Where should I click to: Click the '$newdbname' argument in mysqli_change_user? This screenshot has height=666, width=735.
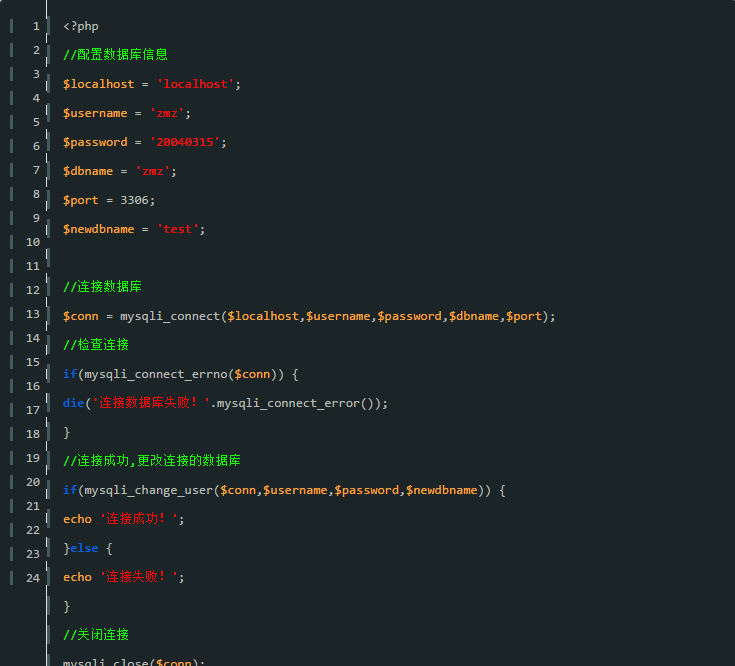click(442, 490)
